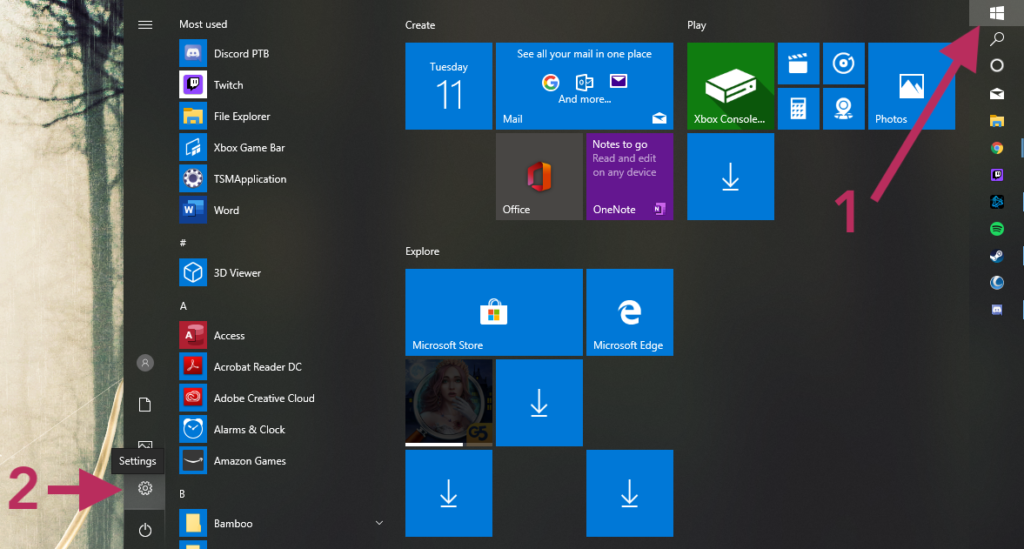Viewport: 1024px width, 549px height.
Task: Click download tile beside the G5 game tile
Action: click(x=539, y=403)
